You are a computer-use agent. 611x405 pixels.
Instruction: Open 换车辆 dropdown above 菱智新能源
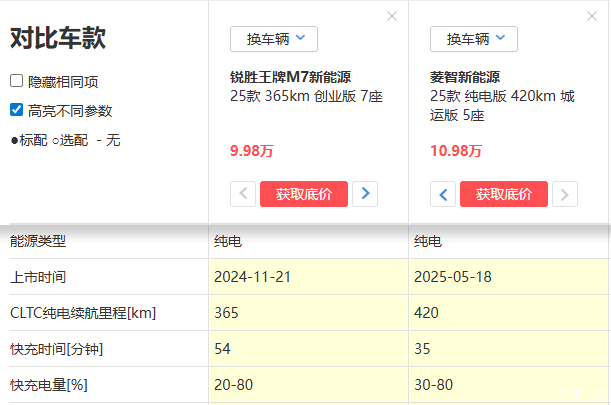474,39
